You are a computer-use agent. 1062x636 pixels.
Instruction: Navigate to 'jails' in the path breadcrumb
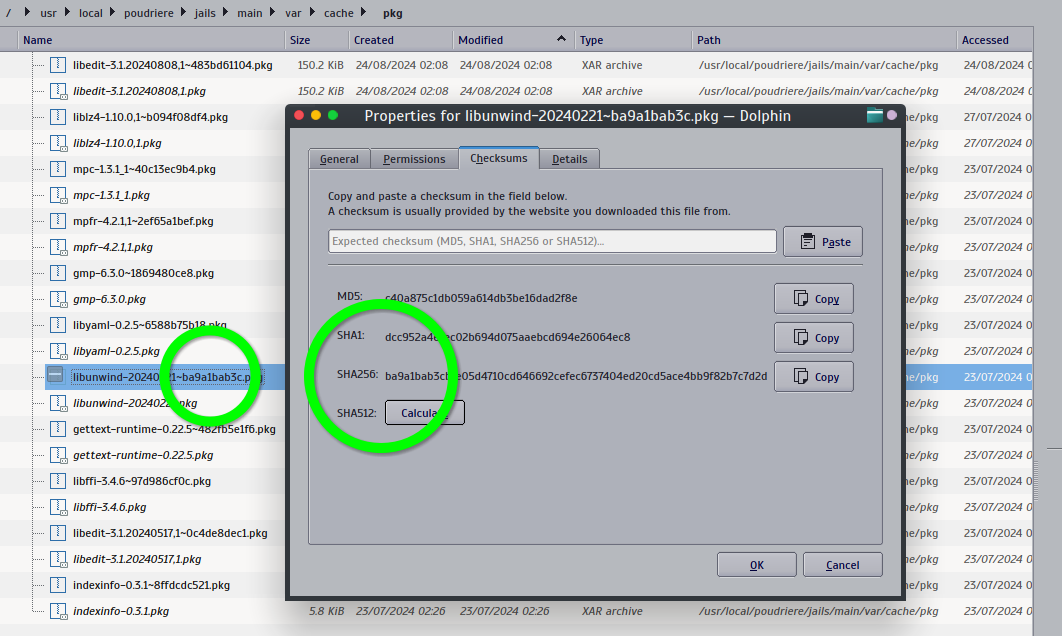coord(205,14)
